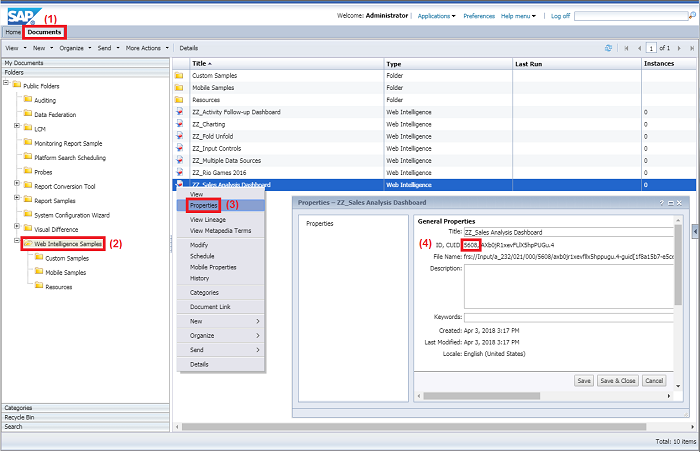The image size is (700, 452).
Task: Expand the Report Samples folder node
Action: point(16,199)
